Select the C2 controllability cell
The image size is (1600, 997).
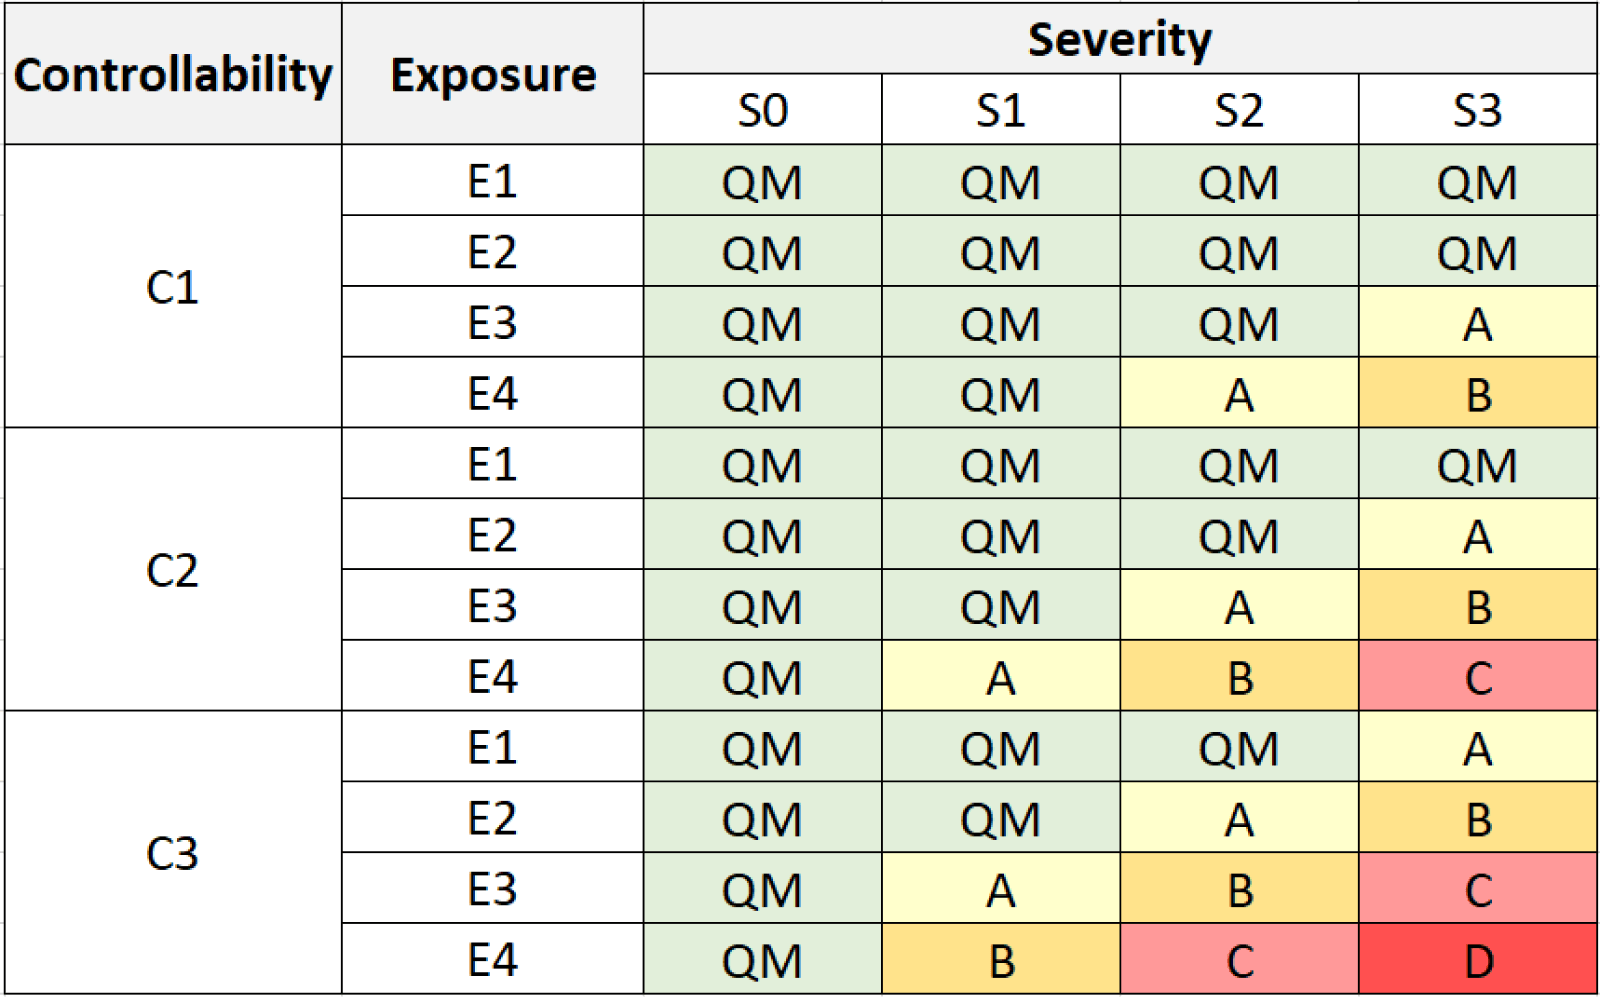172,570
